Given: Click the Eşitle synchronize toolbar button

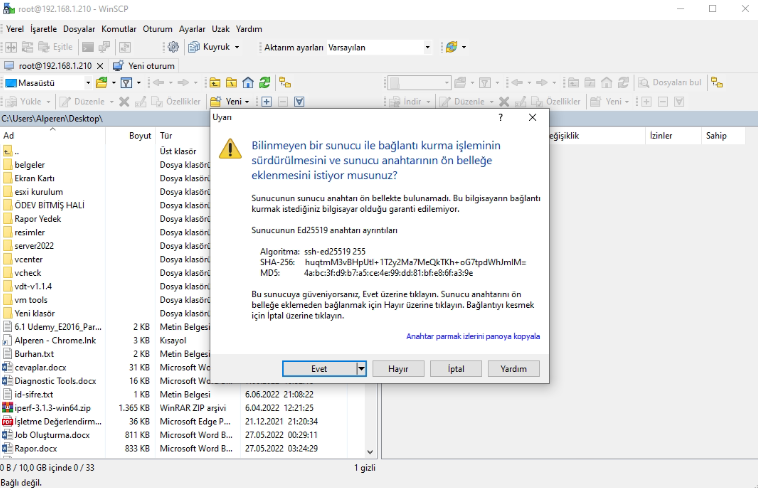Looking at the screenshot, I should point(56,47).
